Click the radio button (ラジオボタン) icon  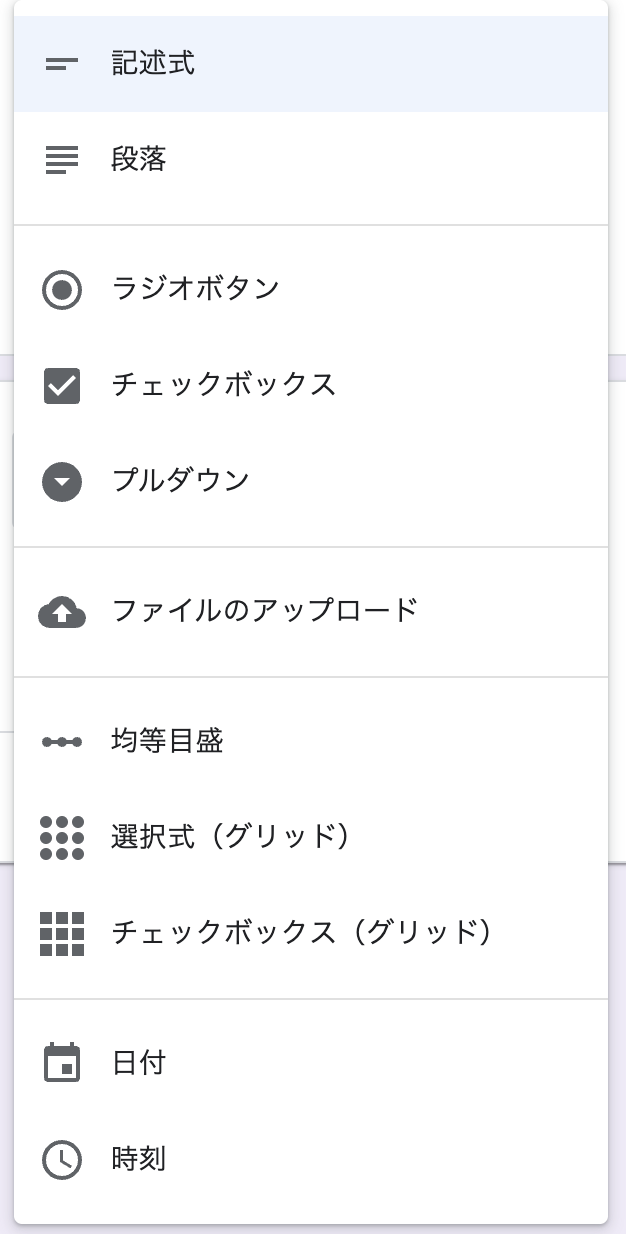point(61,290)
